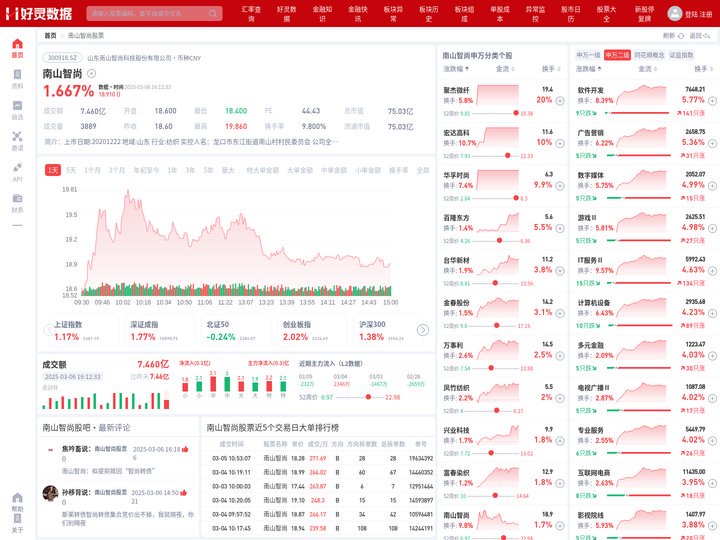Image resolution: width=720 pixels, height=540 pixels.
Task: Select the 1个月 chart range
Action: coord(92,170)
